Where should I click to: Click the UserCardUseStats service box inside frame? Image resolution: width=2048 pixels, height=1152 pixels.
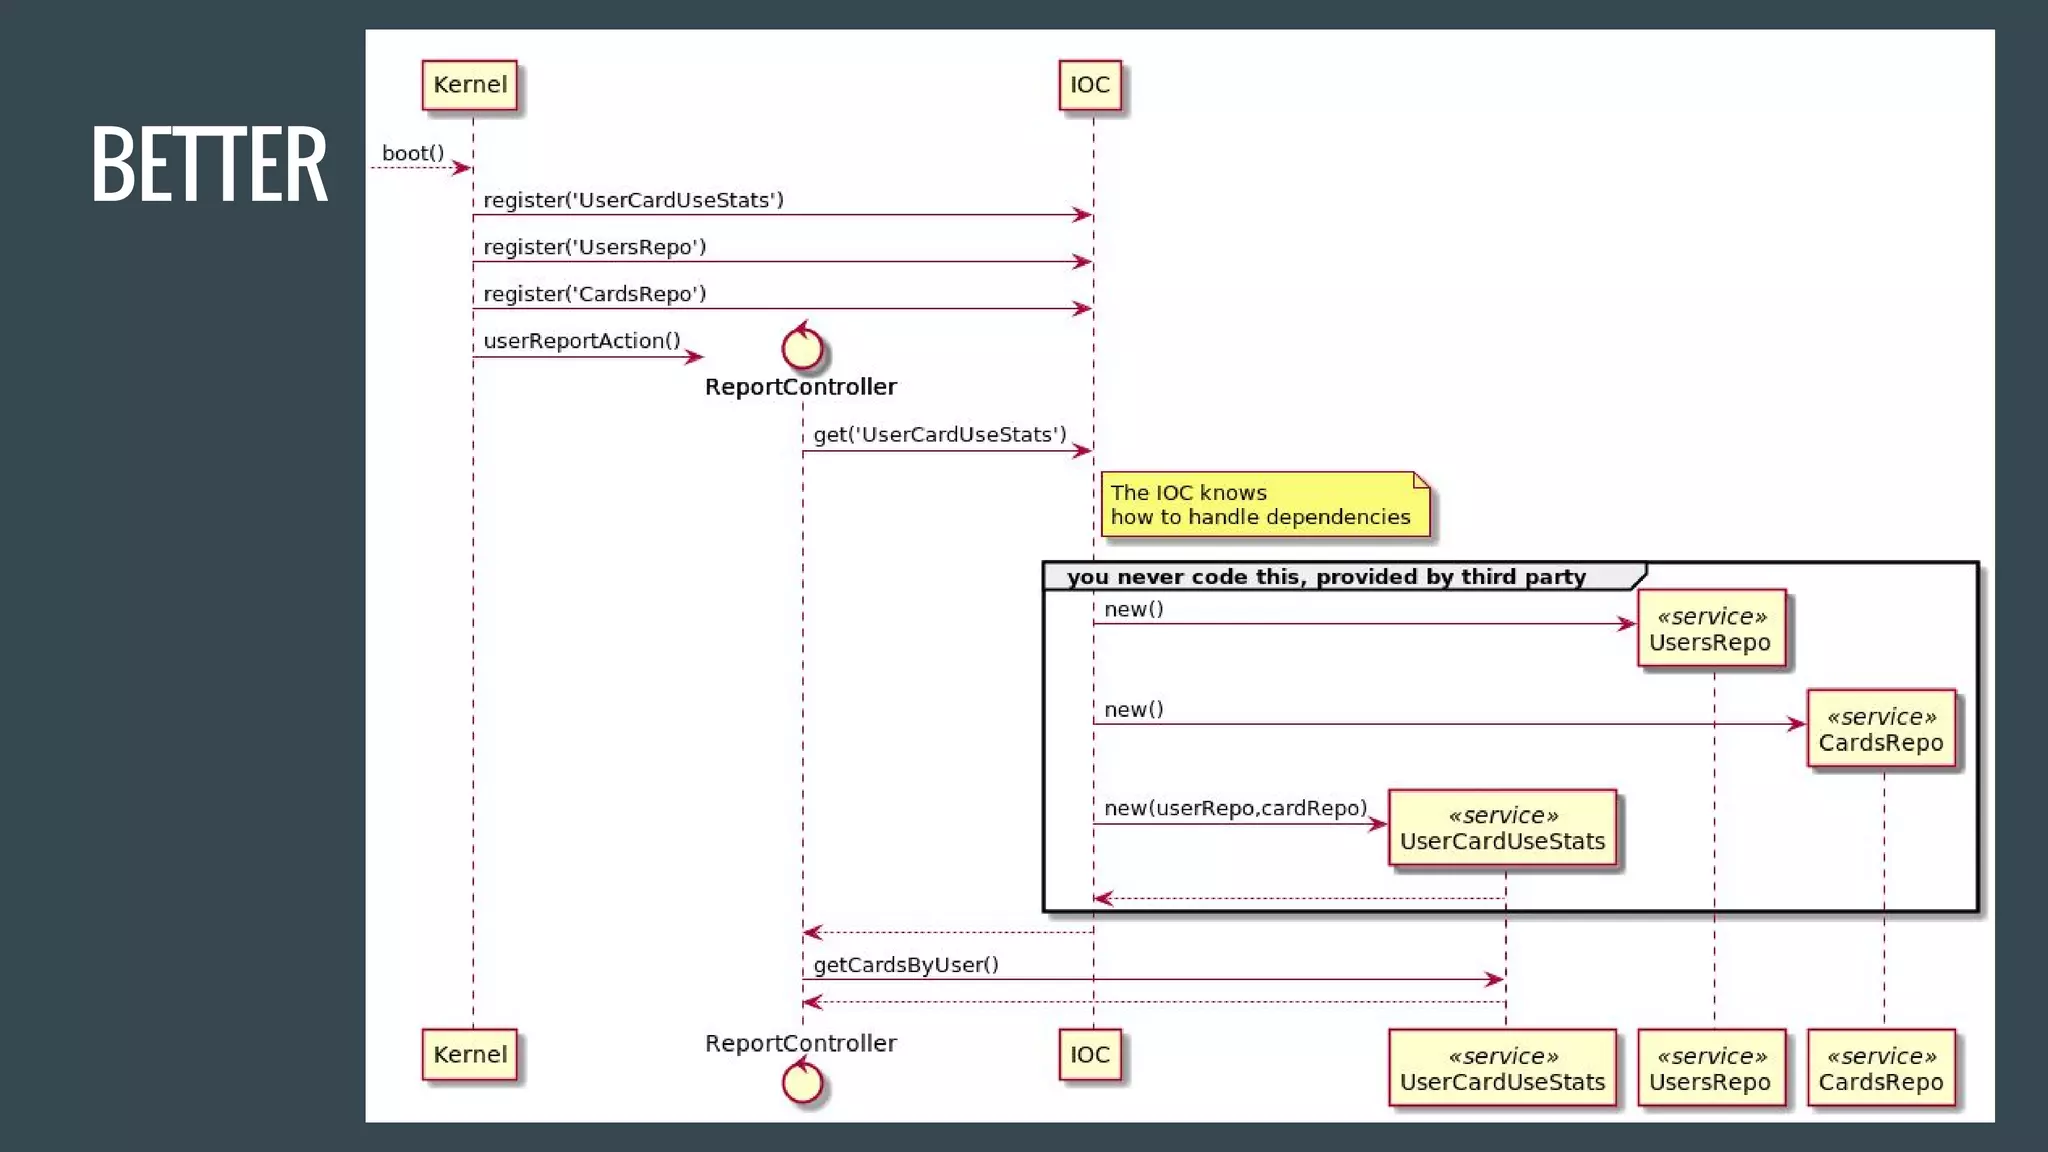(x=1502, y=828)
